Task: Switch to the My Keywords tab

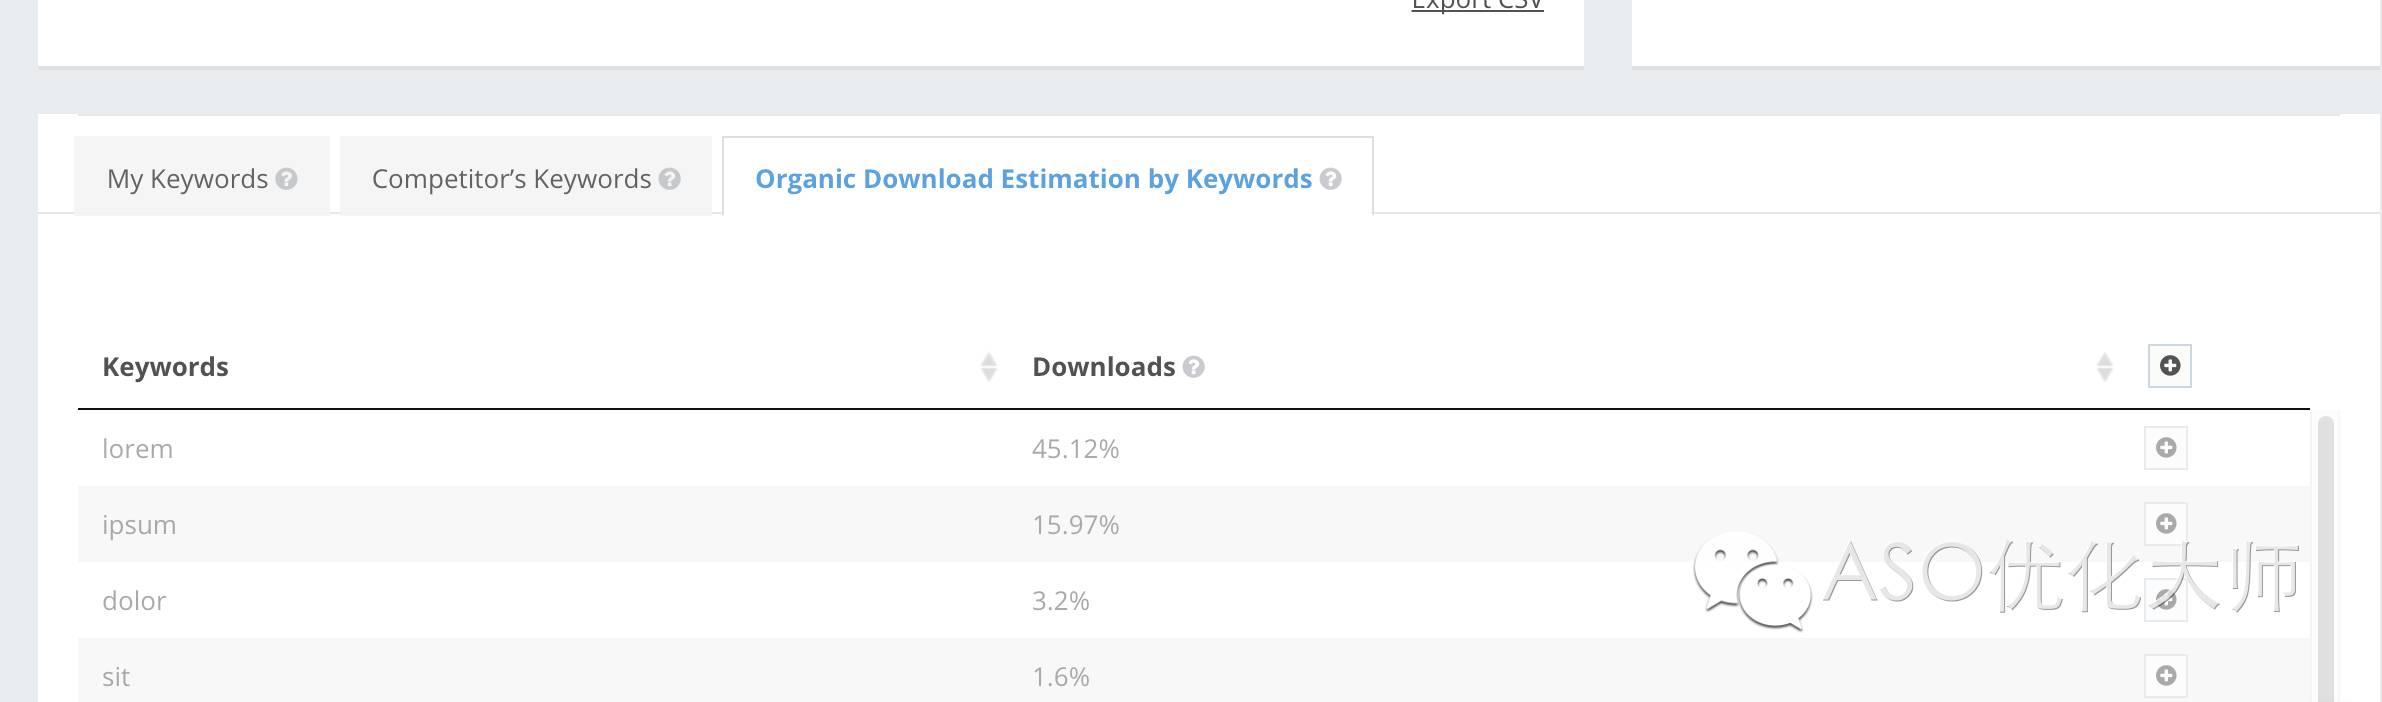Action: 188,179
